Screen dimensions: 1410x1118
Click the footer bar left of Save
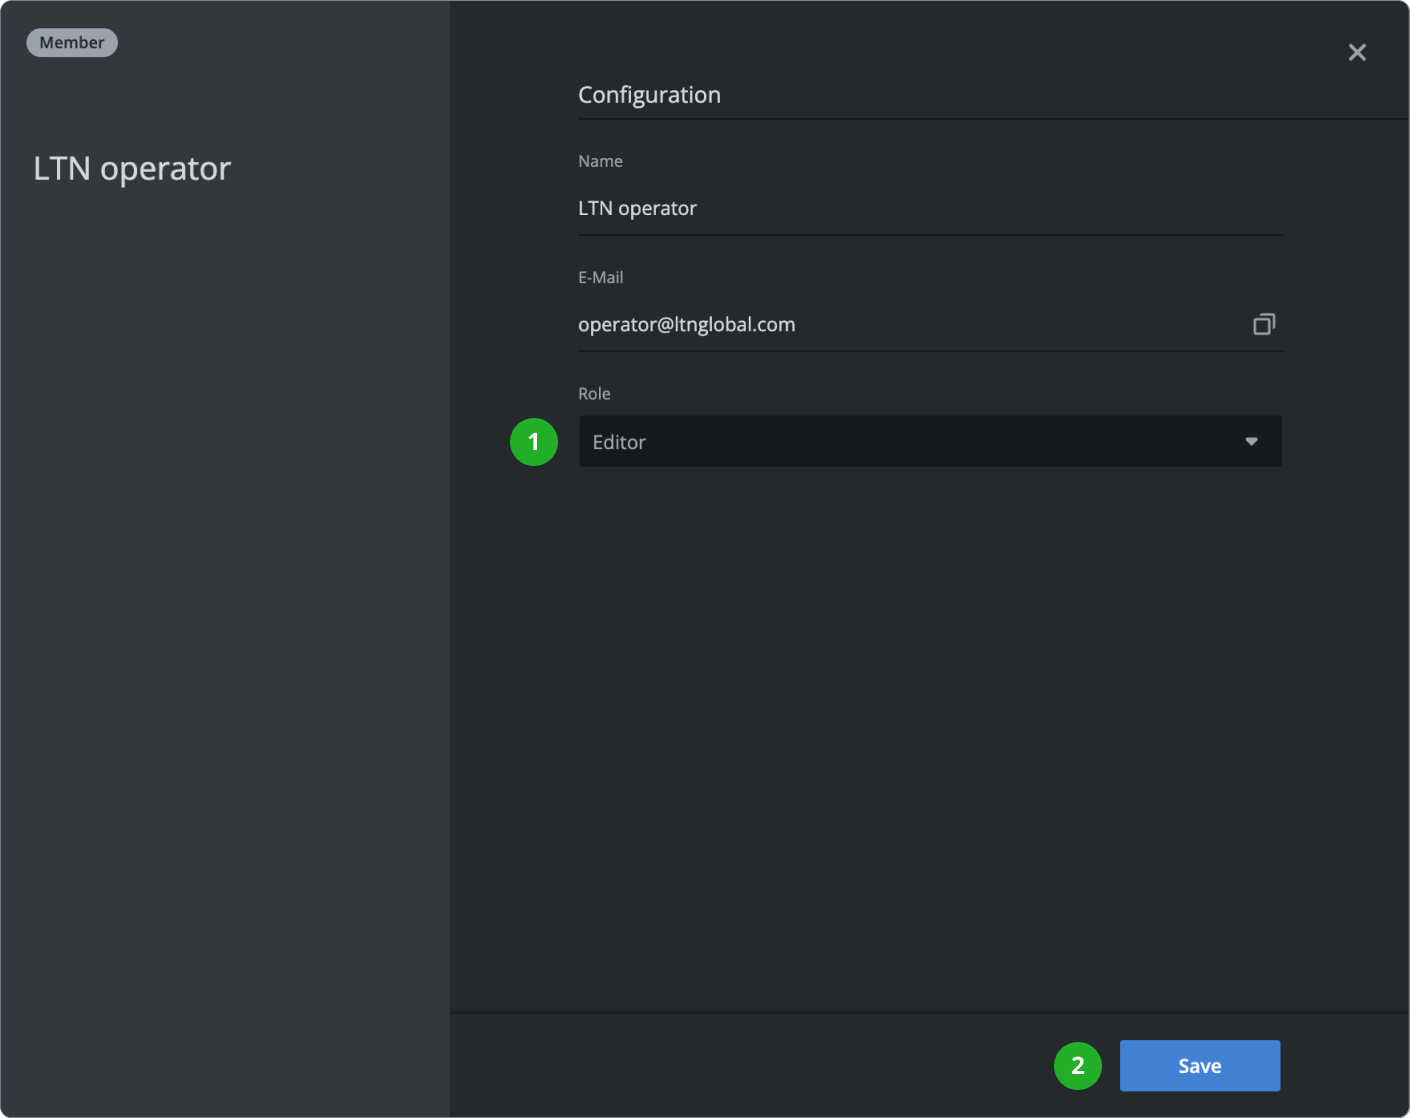(x=750, y=1066)
